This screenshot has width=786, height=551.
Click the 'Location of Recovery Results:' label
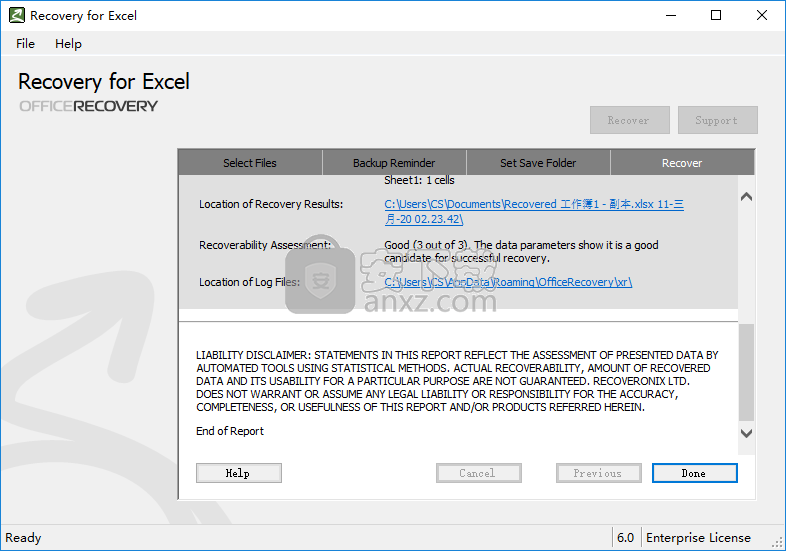pyautogui.click(x=271, y=204)
